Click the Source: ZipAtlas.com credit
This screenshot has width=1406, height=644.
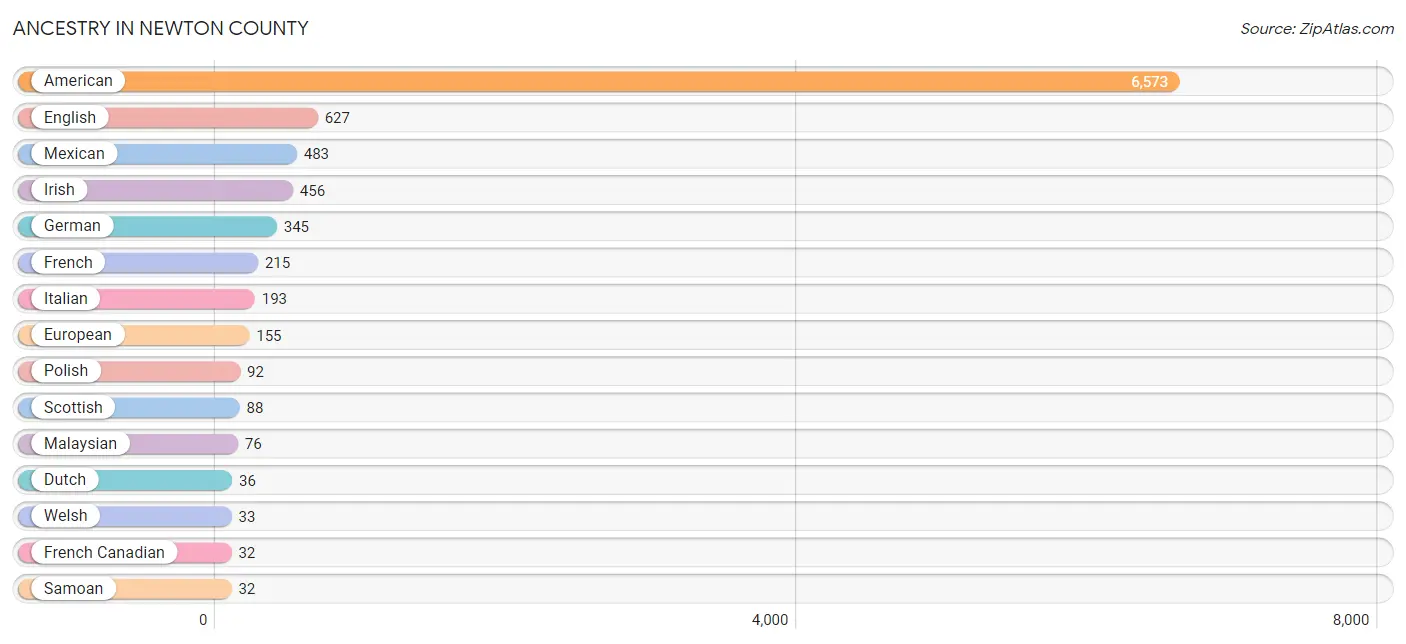click(1317, 29)
